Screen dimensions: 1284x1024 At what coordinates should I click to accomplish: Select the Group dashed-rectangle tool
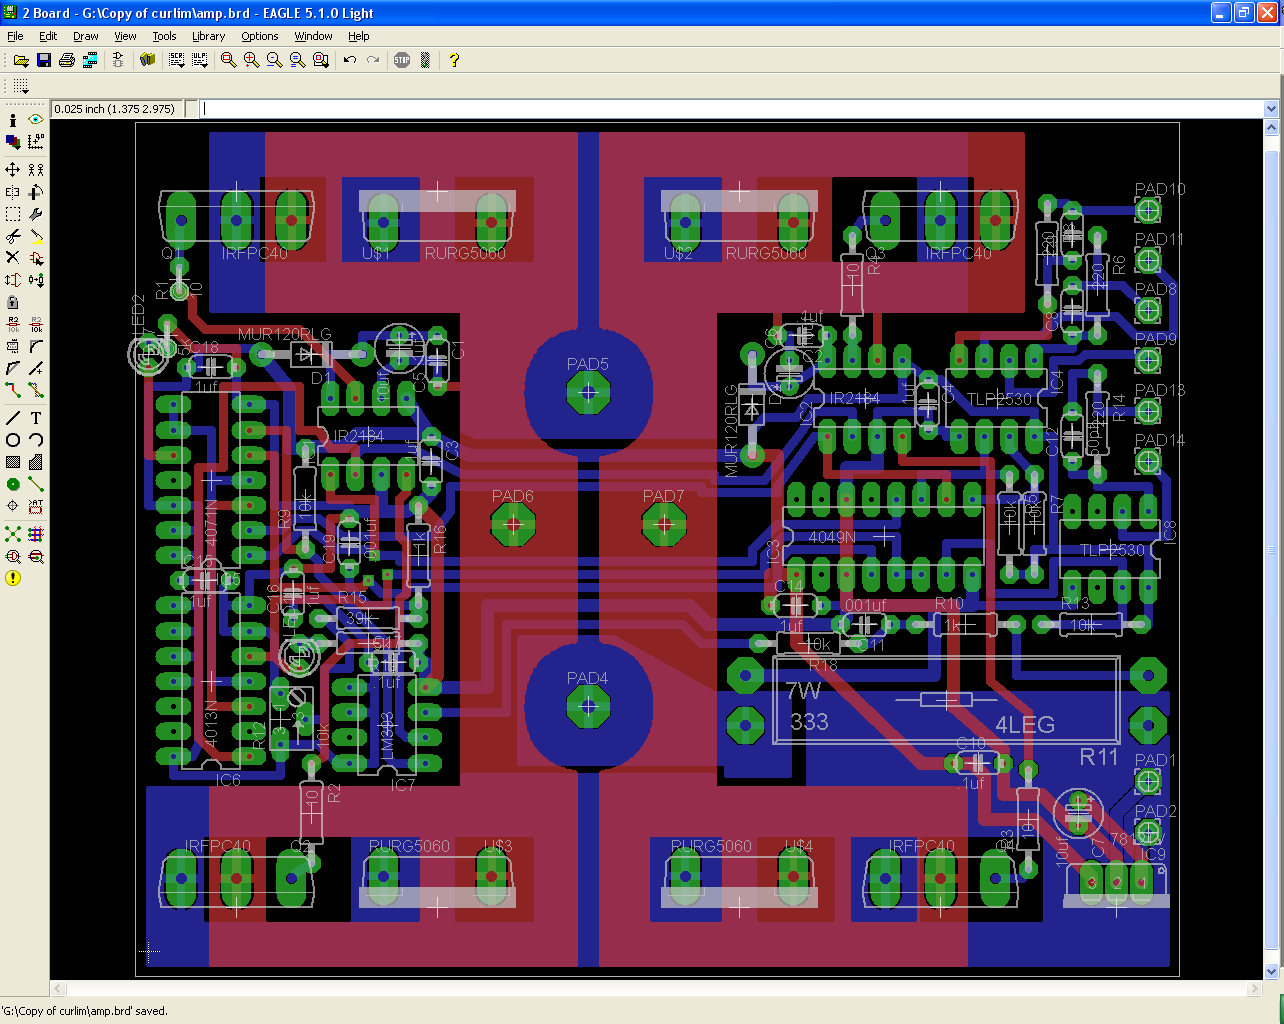[x=13, y=214]
